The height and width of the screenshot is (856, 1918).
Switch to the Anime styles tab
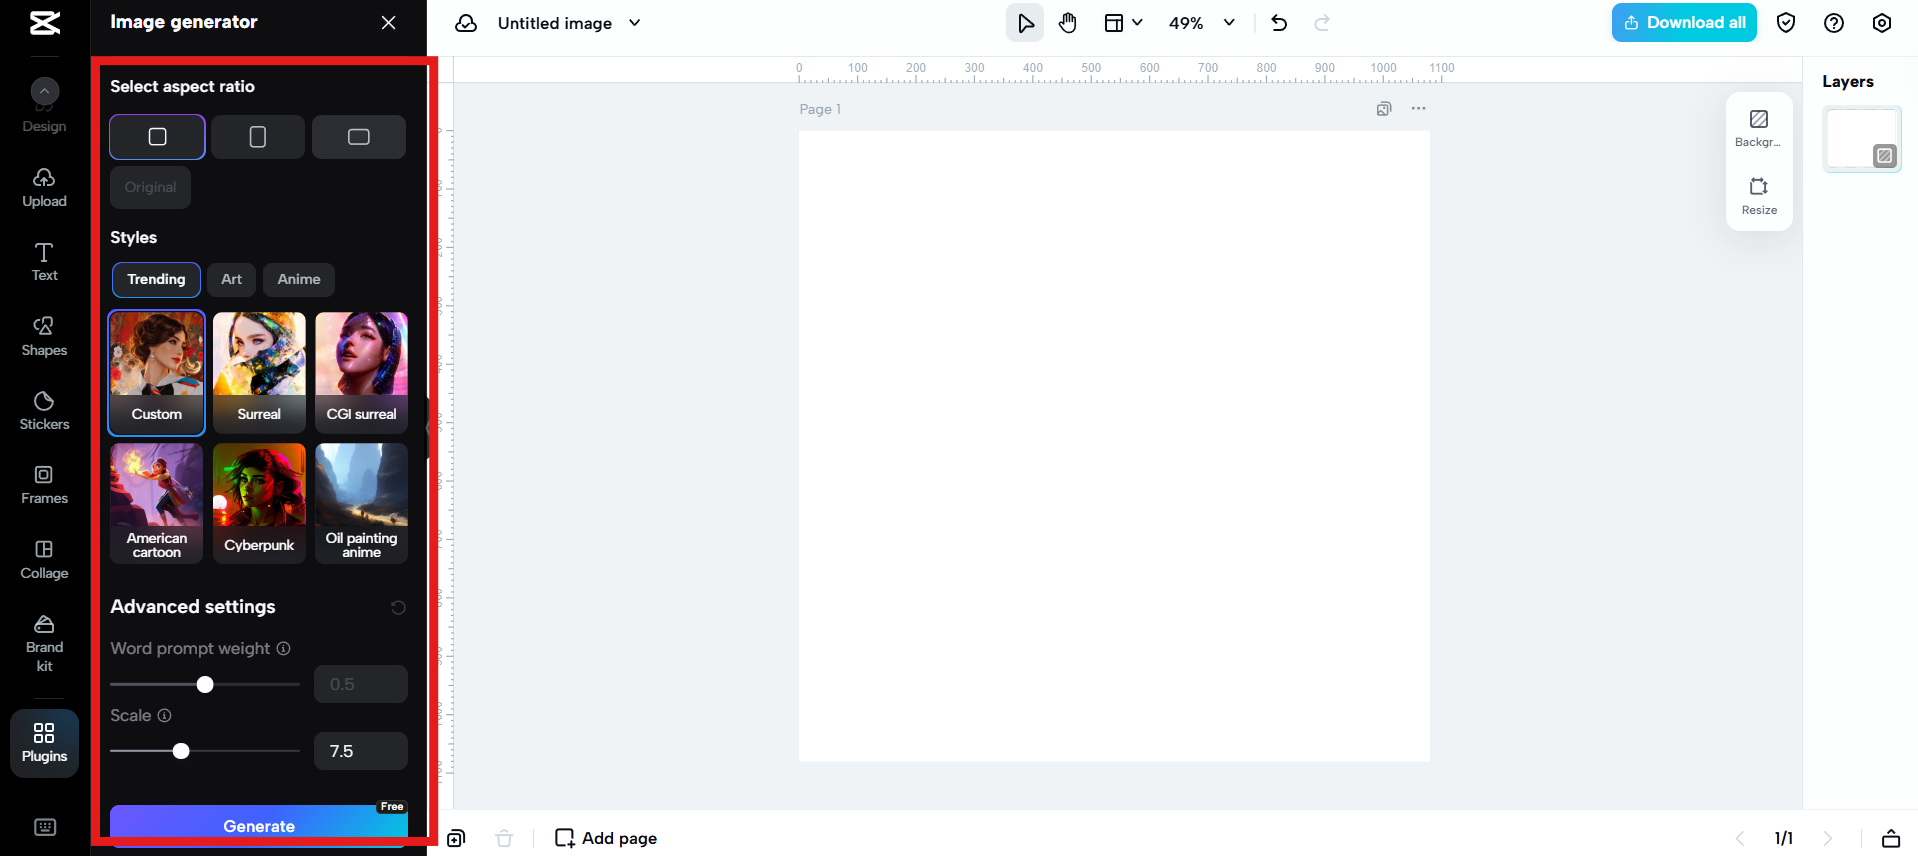tap(299, 279)
